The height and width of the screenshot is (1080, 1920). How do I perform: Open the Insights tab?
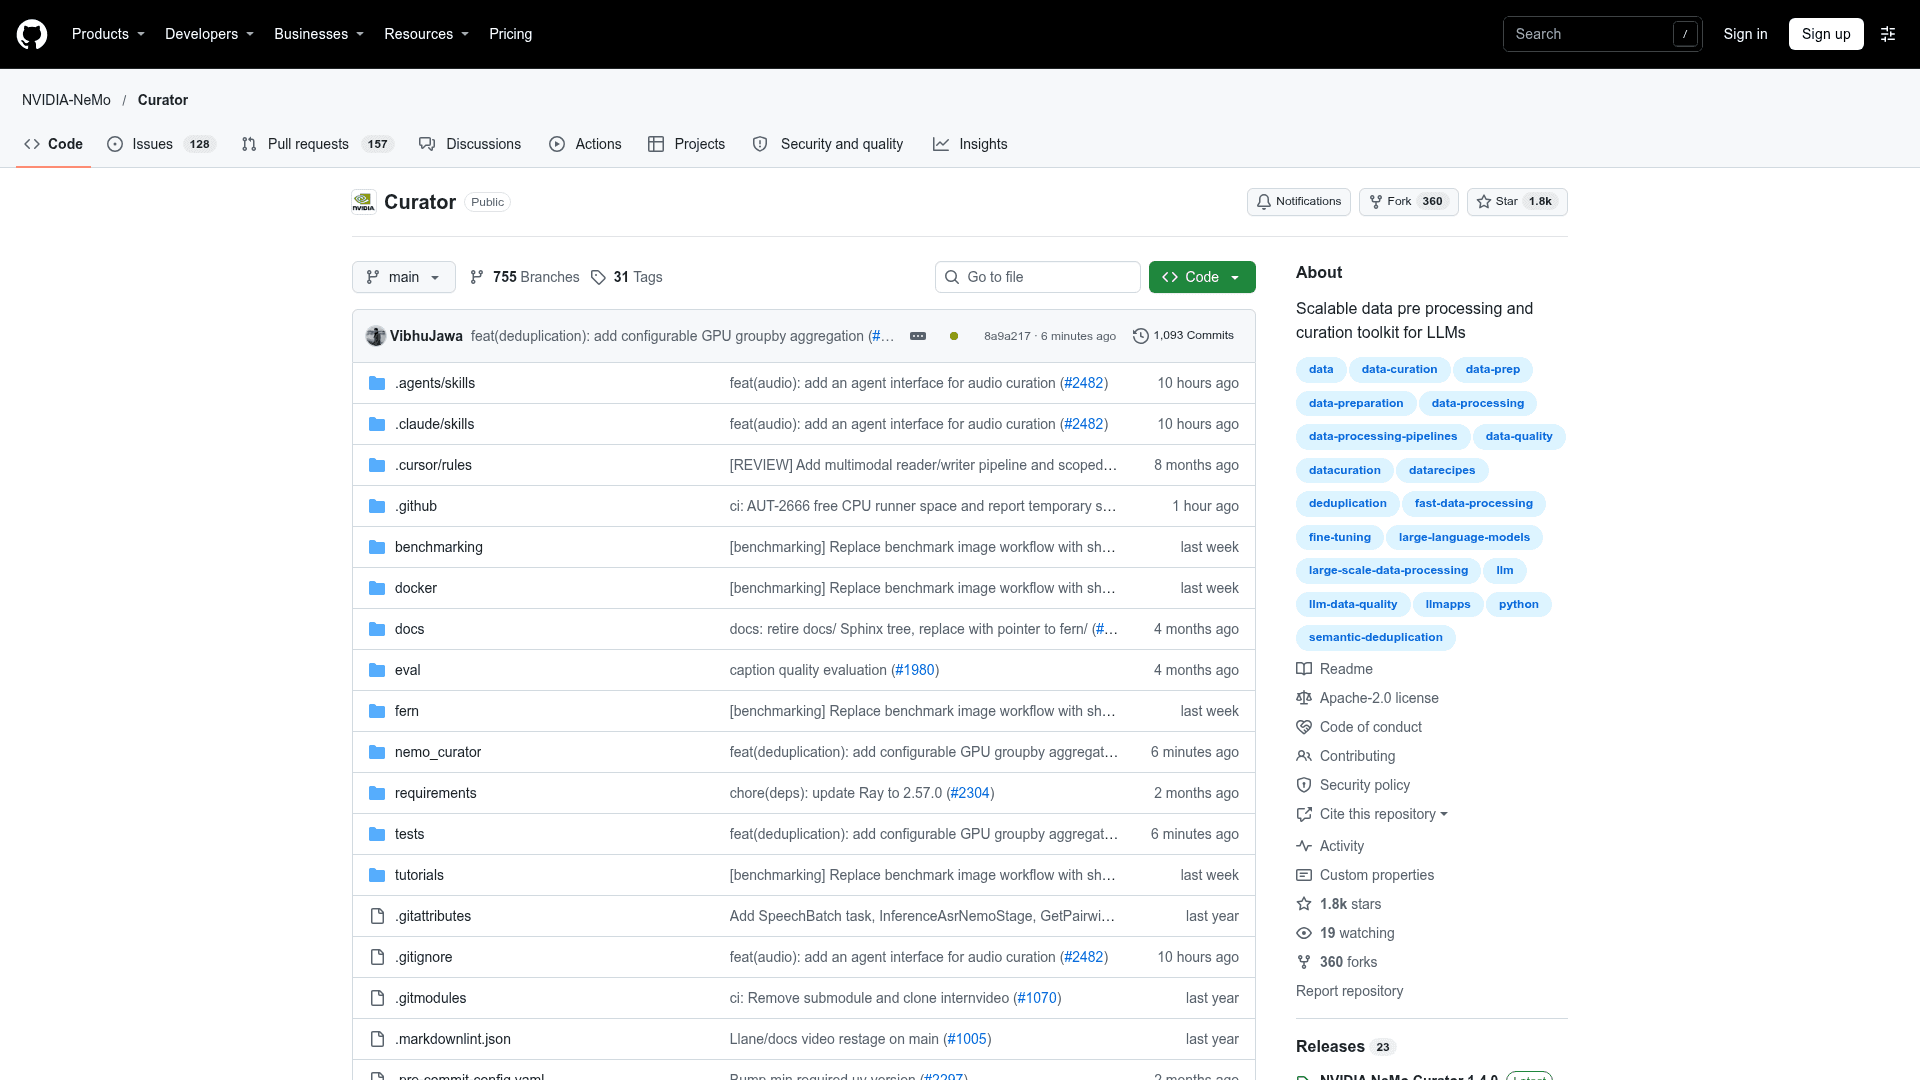coord(970,144)
